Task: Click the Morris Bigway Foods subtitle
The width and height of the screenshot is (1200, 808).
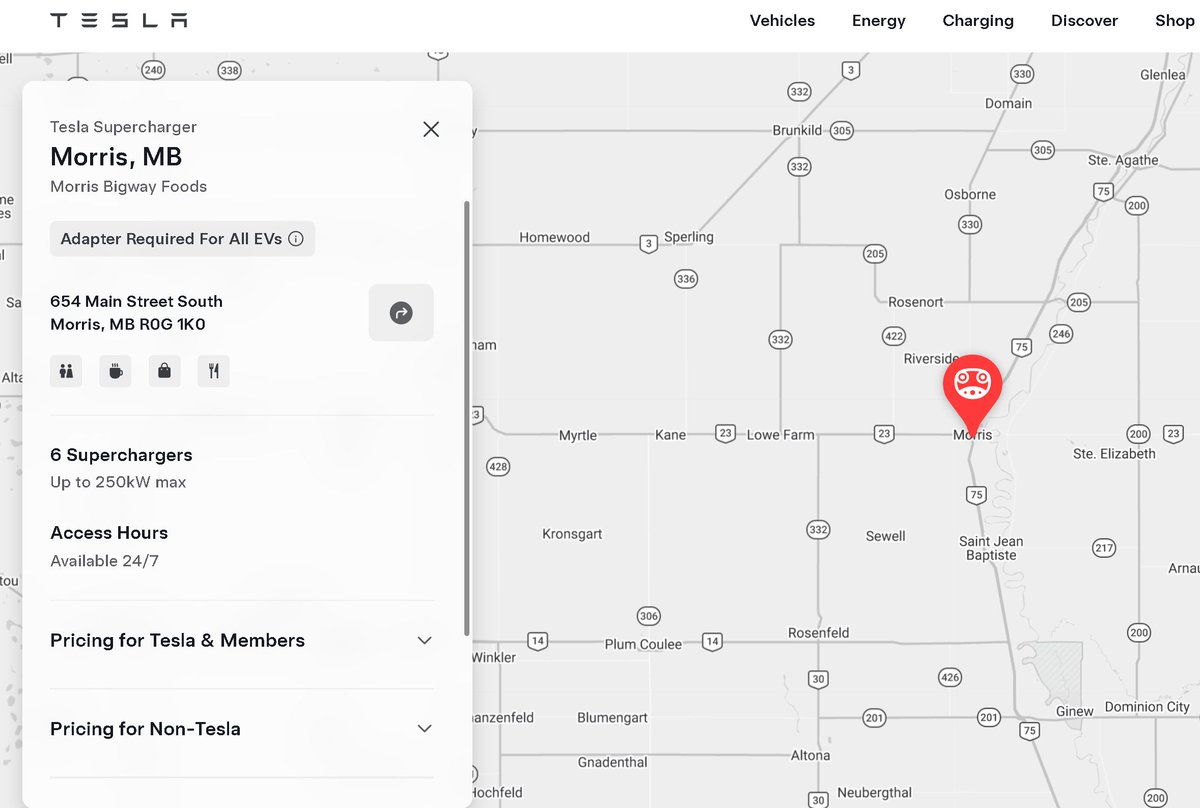Action: [x=128, y=186]
